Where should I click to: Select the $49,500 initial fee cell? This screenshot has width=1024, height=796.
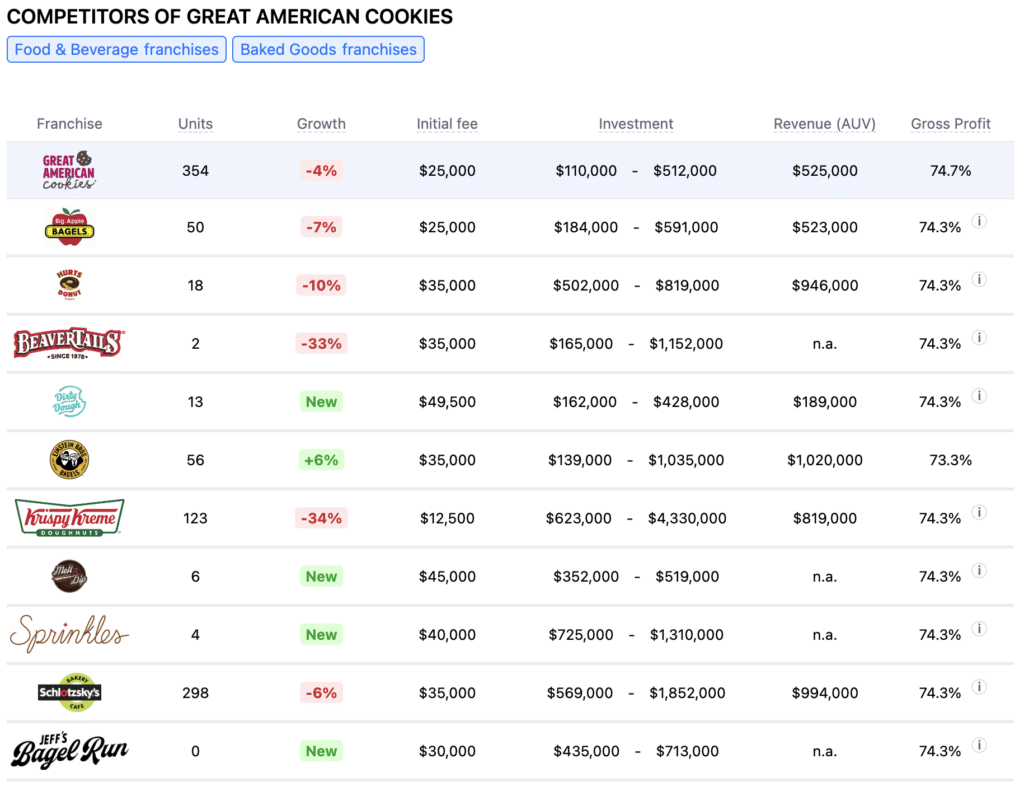pyautogui.click(x=447, y=402)
